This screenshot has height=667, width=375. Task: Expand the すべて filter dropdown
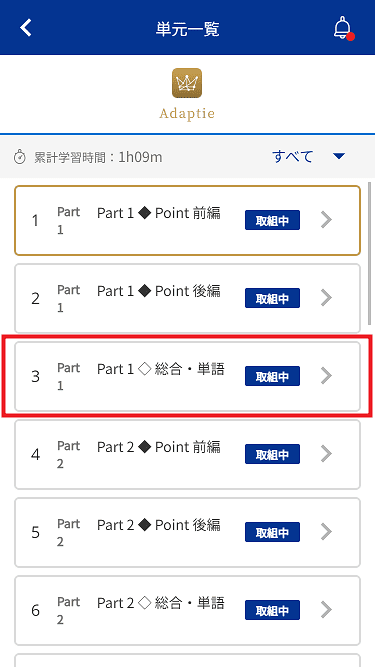pos(309,157)
